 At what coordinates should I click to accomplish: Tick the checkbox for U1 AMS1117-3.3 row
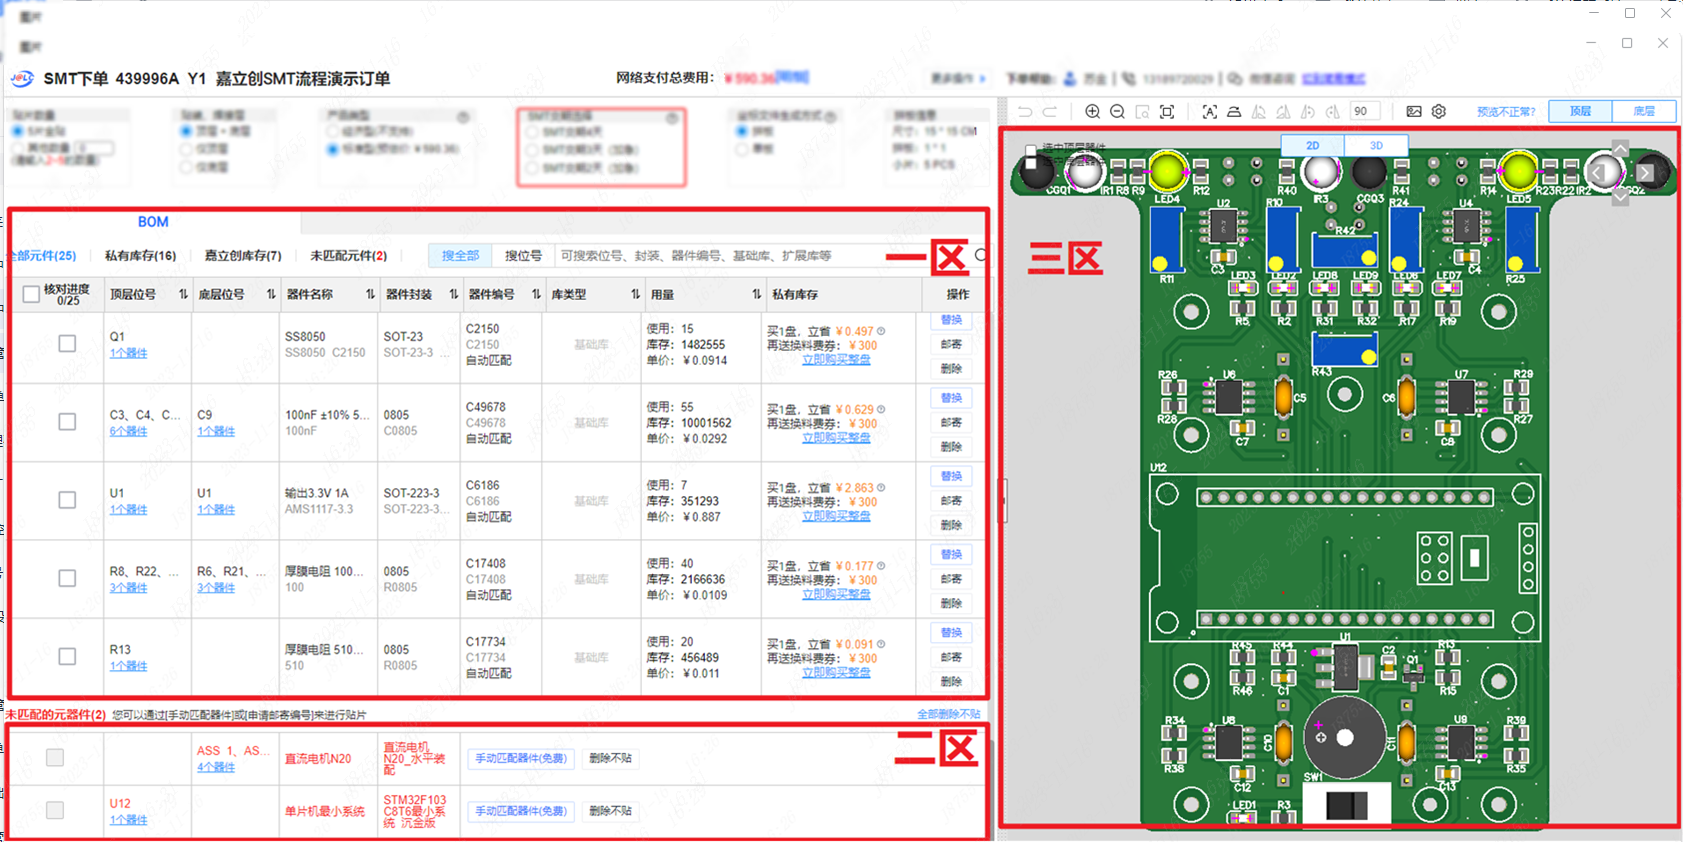[67, 500]
